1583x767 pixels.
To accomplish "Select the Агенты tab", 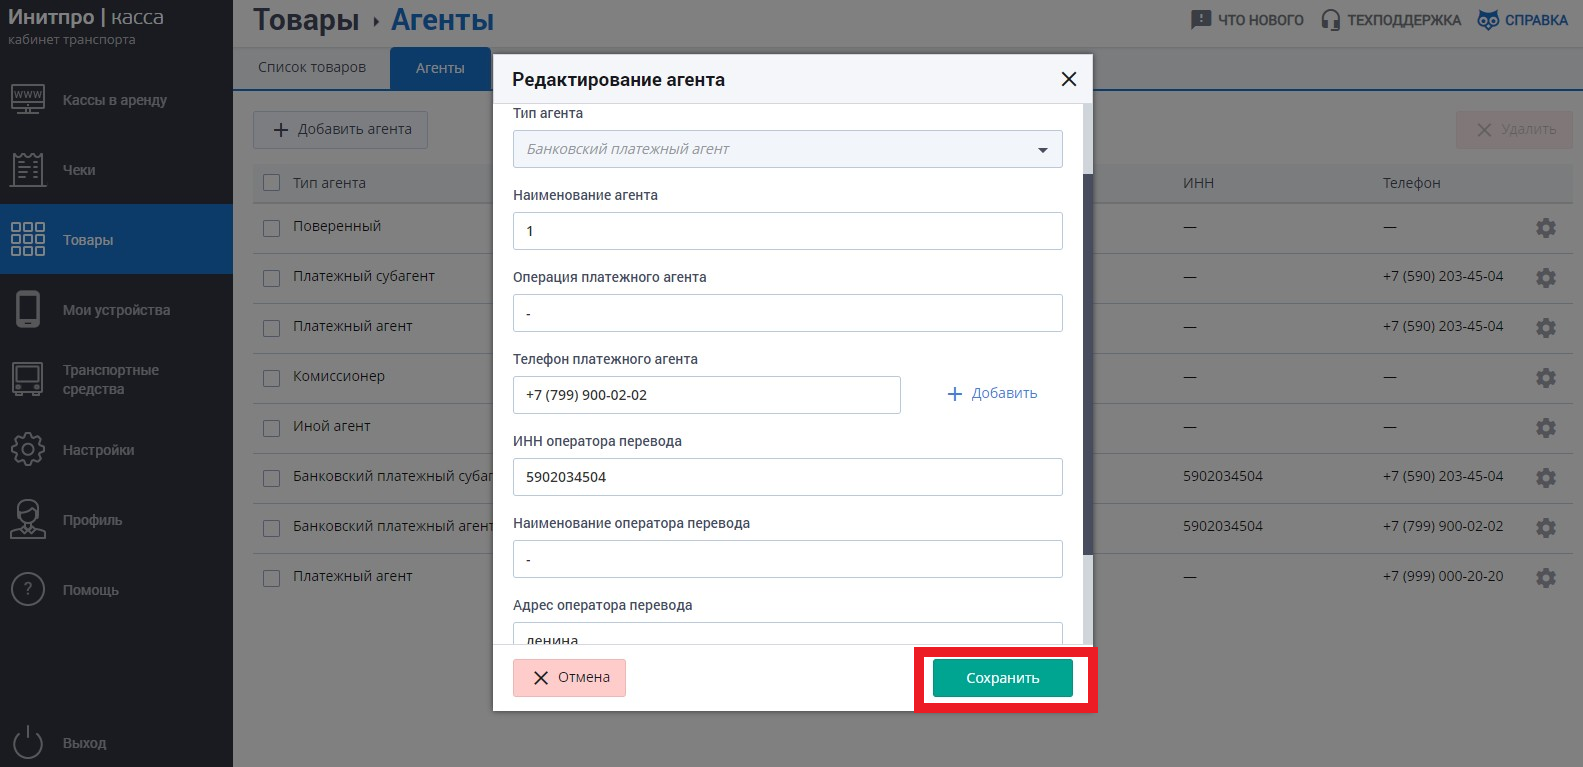I will point(440,68).
